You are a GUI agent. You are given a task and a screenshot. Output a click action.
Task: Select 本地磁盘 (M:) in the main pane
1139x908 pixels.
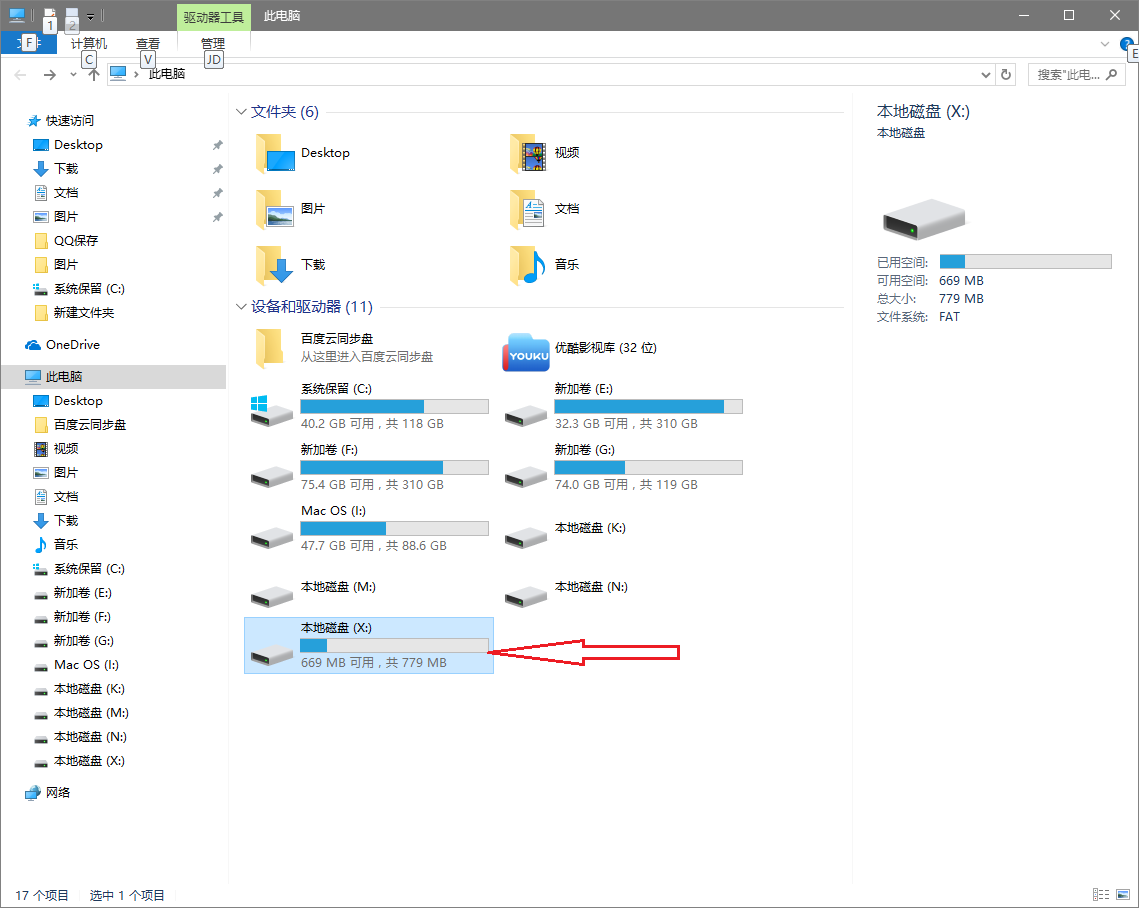(x=312, y=592)
